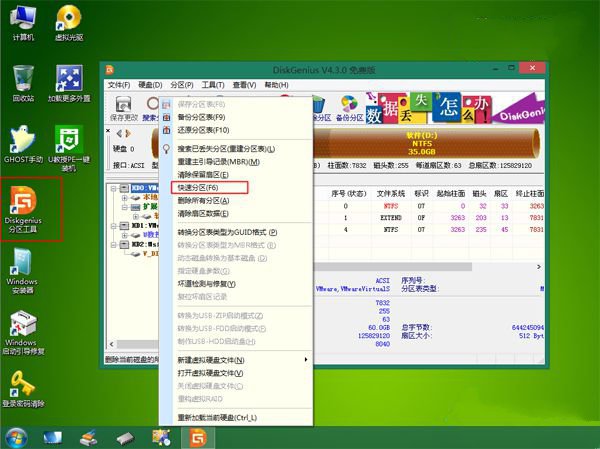Click the 标识 column header
This screenshot has width=600, height=449.
pyautogui.click(x=421, y=194)
